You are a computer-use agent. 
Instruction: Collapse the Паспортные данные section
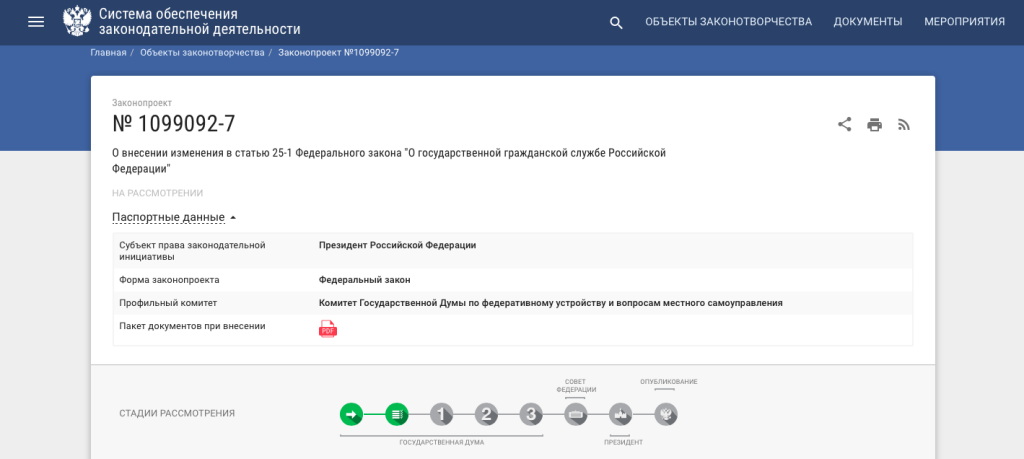pos(174,217)
